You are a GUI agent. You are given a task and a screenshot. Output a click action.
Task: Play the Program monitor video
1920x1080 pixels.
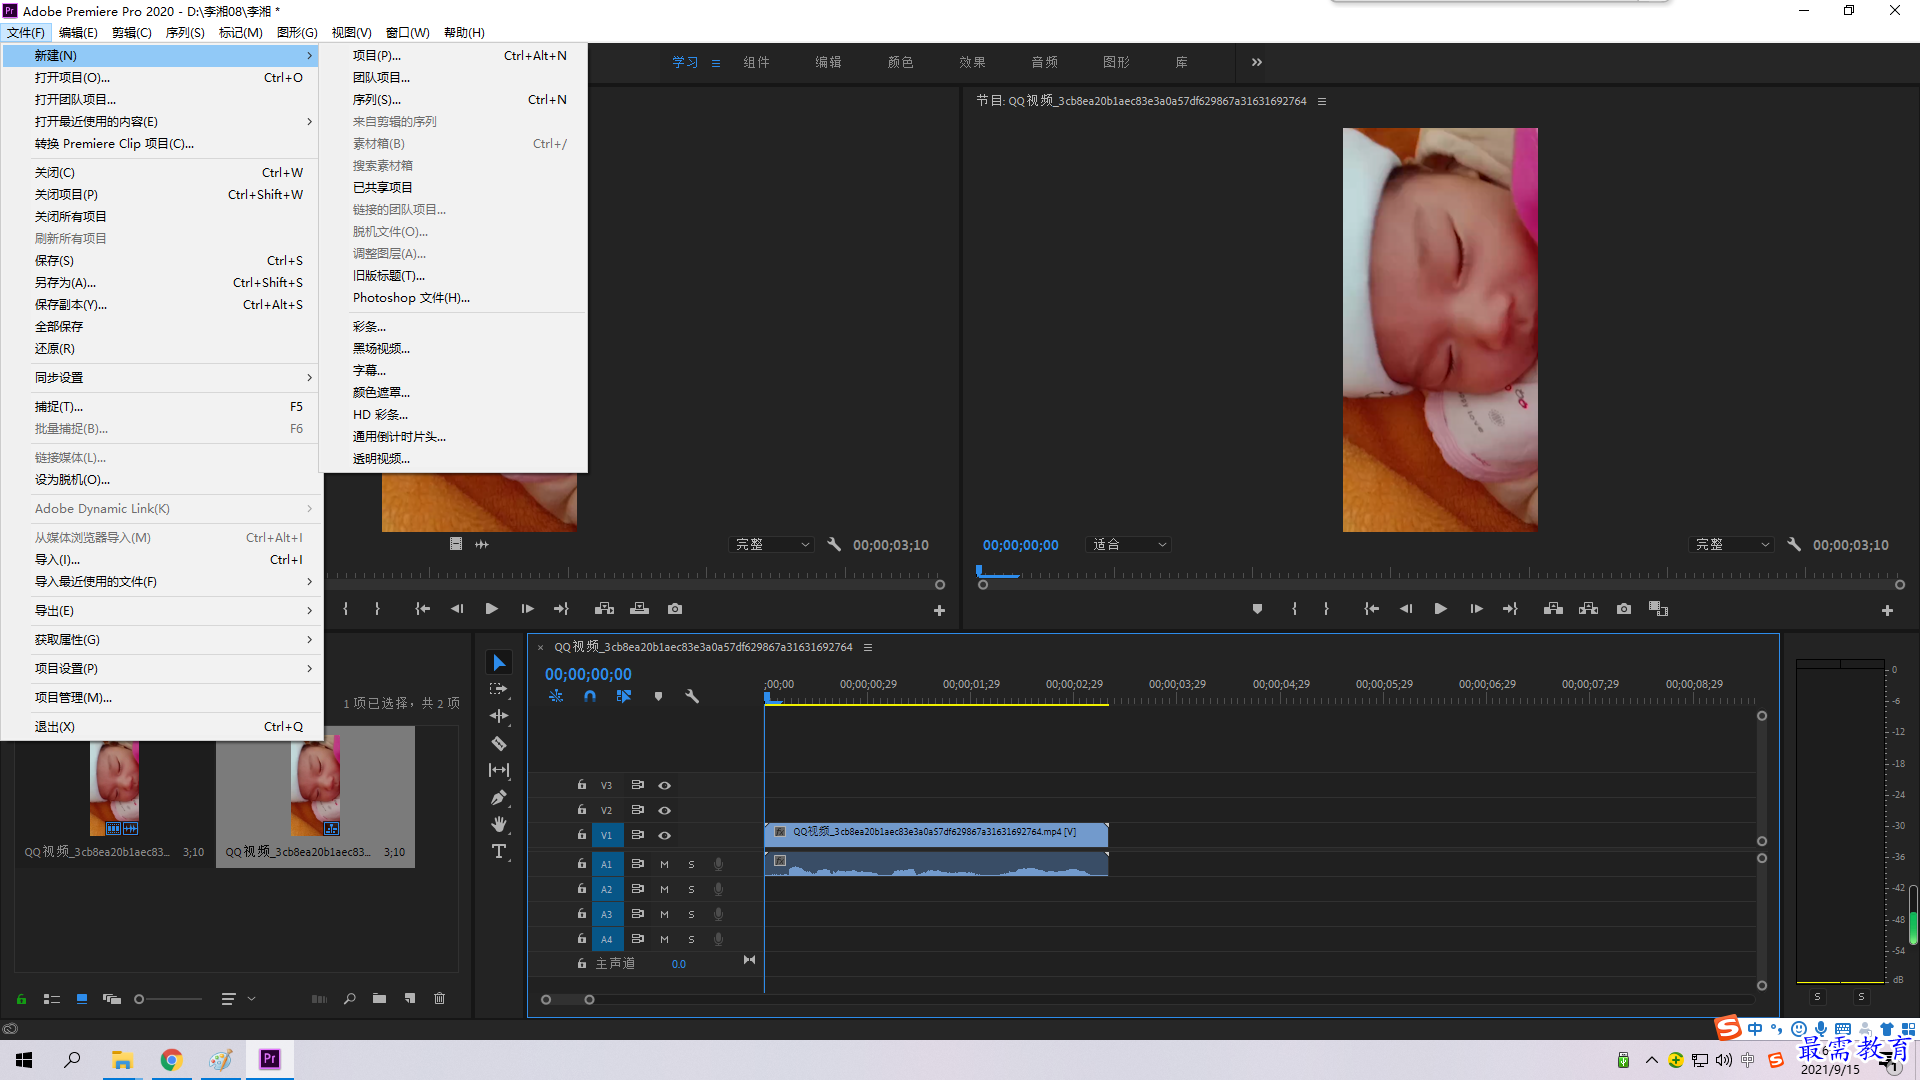pos(1441,609)
